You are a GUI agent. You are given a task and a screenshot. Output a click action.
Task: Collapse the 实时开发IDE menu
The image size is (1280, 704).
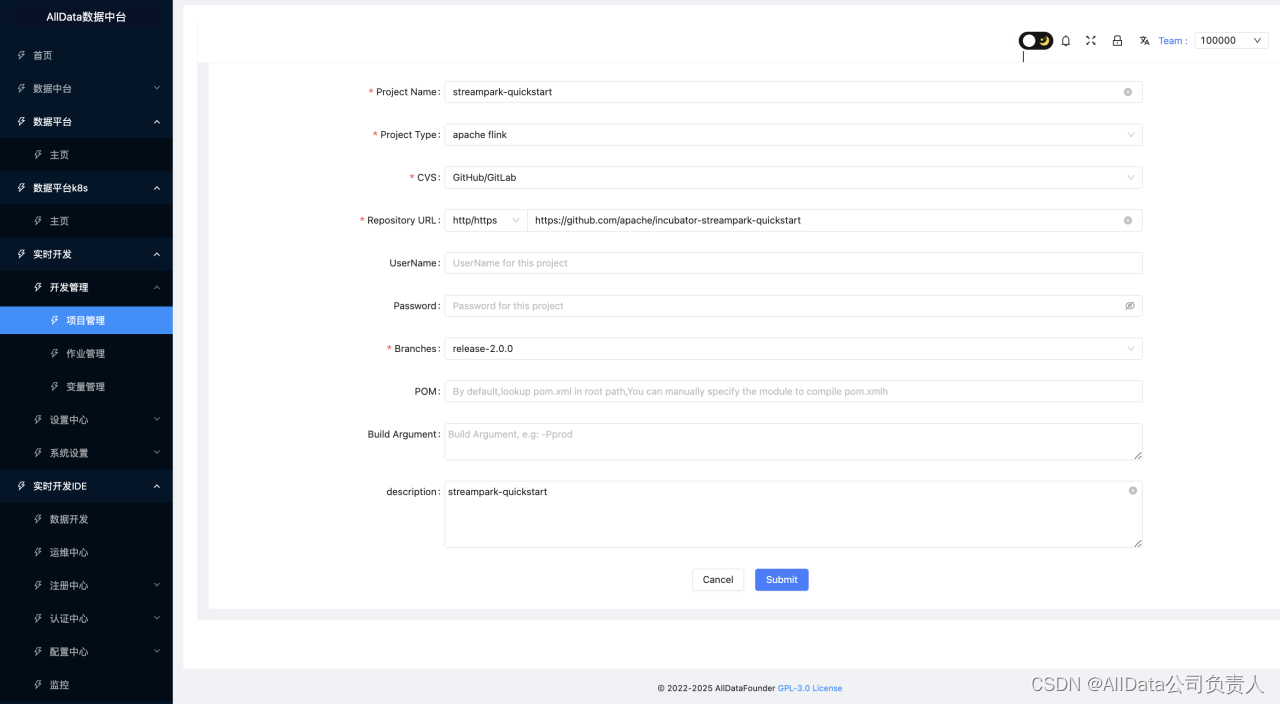[86, 486]
